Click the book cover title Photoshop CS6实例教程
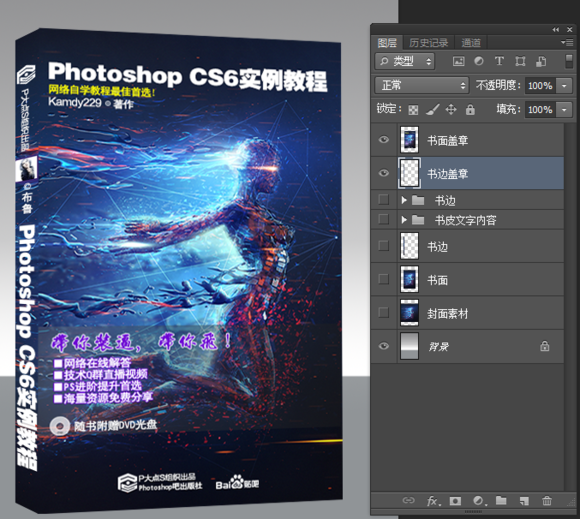Image resolution: width=580 pixels, height=519 pixels. (x=188, y=77)
